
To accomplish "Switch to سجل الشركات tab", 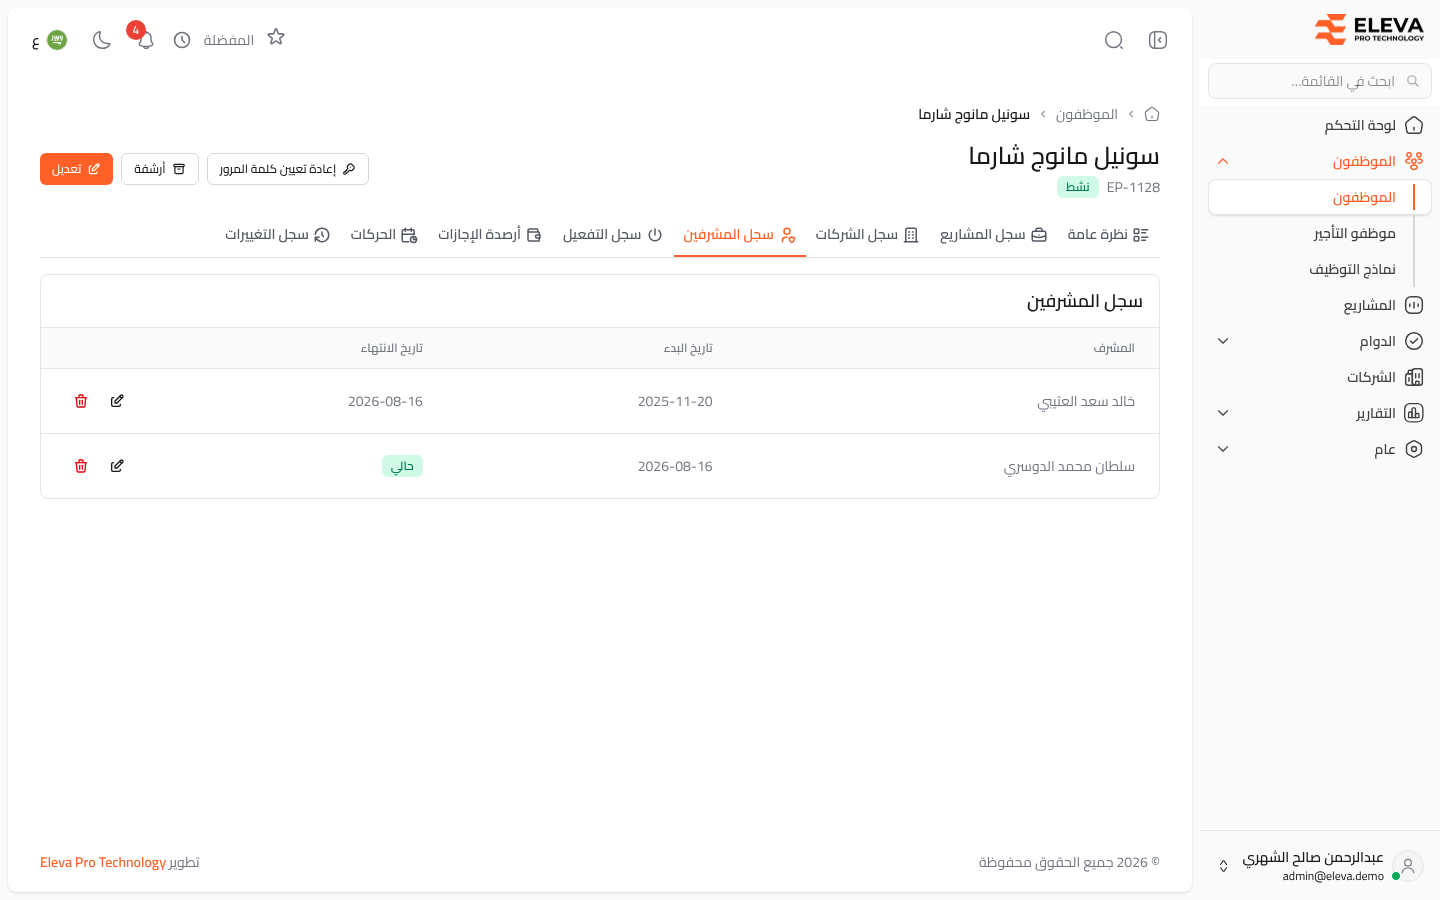I will 867,235.
